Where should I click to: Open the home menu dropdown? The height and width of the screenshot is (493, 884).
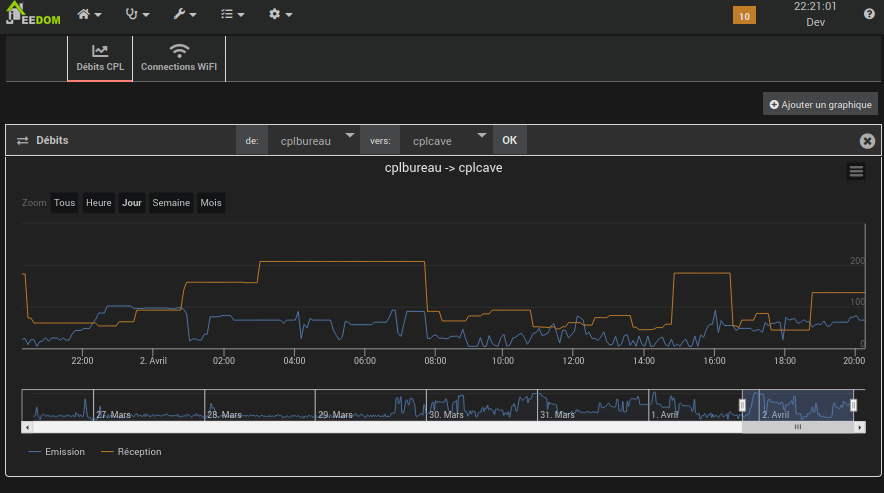pyautogui.click(x=90, y=15)
